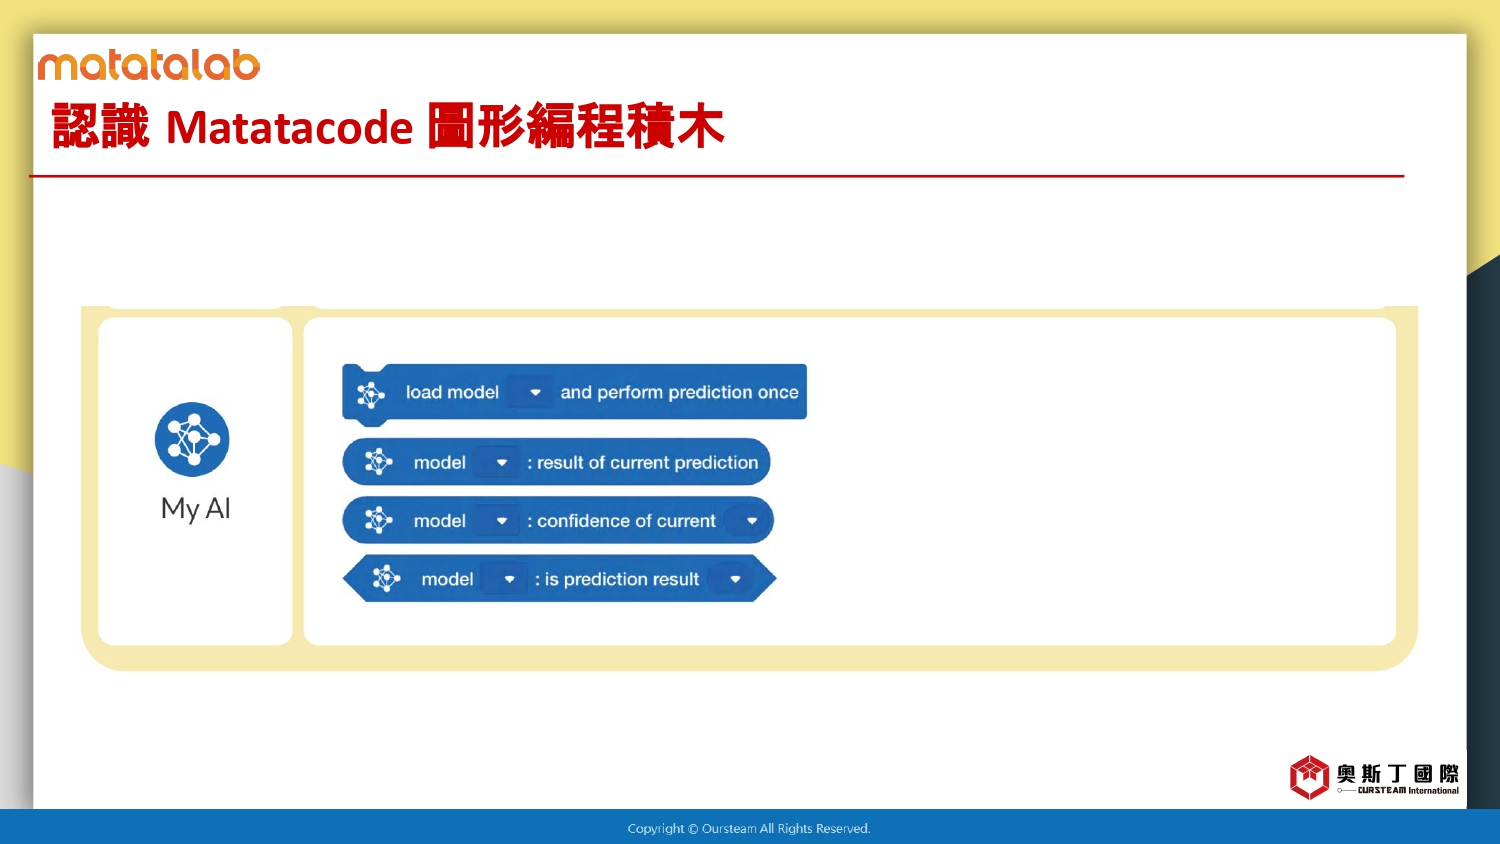Click the icon on confidence of current block

[x=378, y=520]
